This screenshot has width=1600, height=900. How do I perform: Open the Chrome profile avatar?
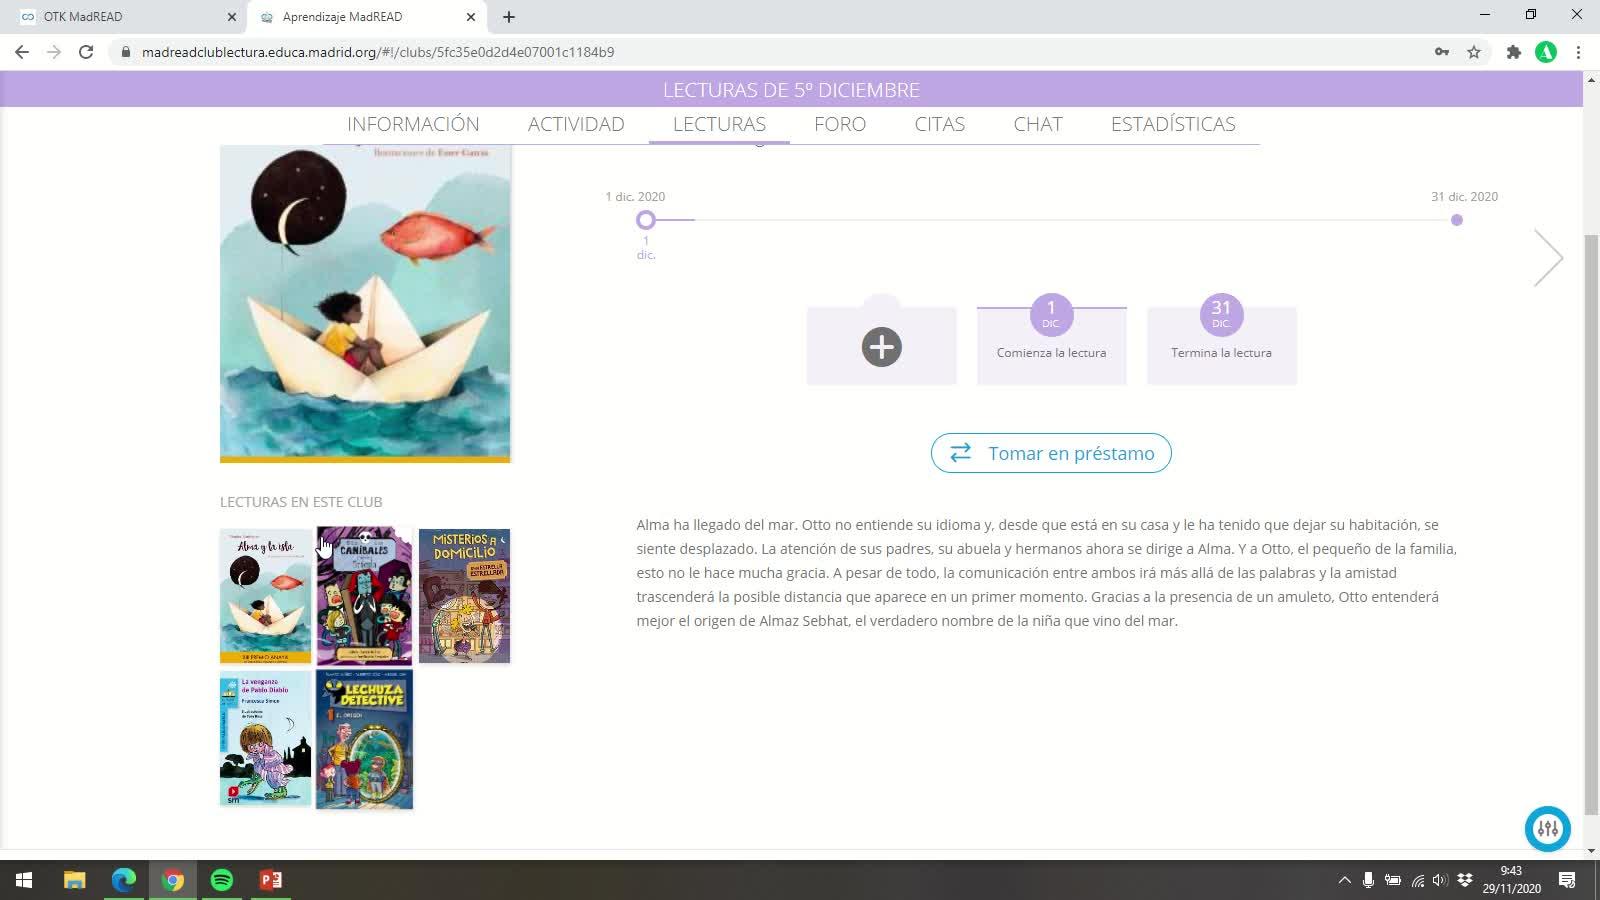tap(1546, 52)
